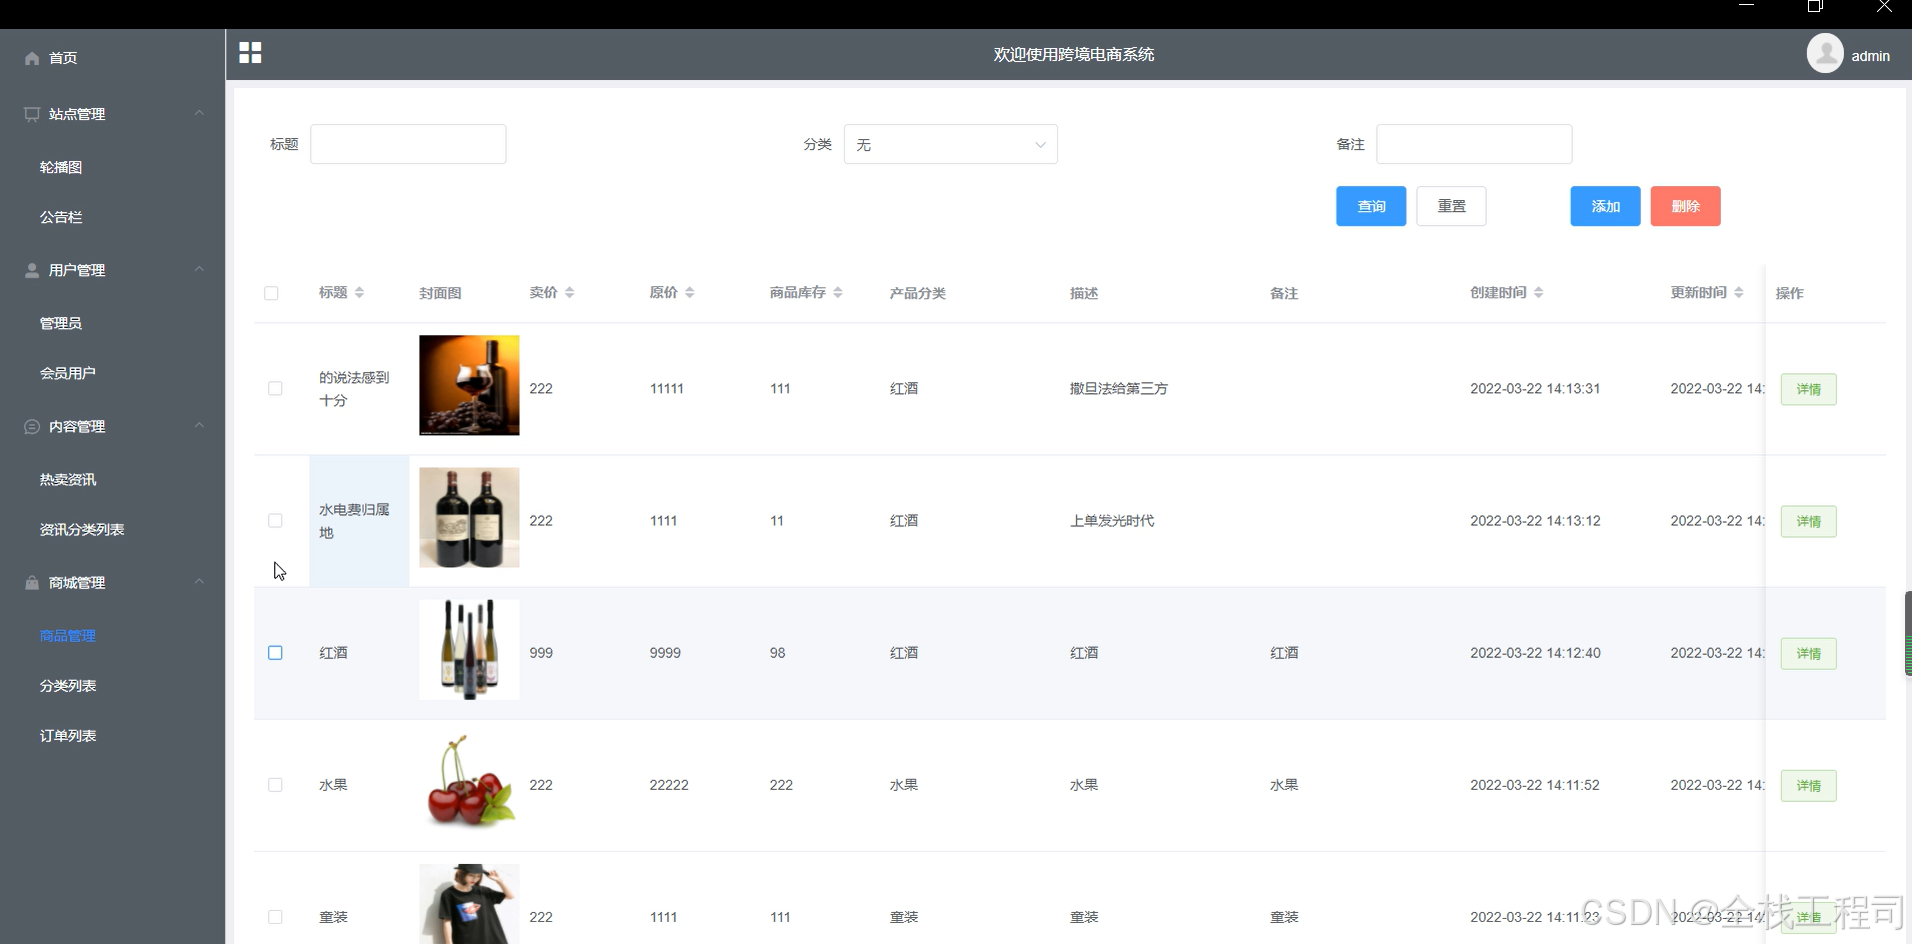The height and width of the screenshot is (944, 1912).
Task: Click the 站点管理 monitor icon
Action: pyautogui.click(x=32, y=114)
